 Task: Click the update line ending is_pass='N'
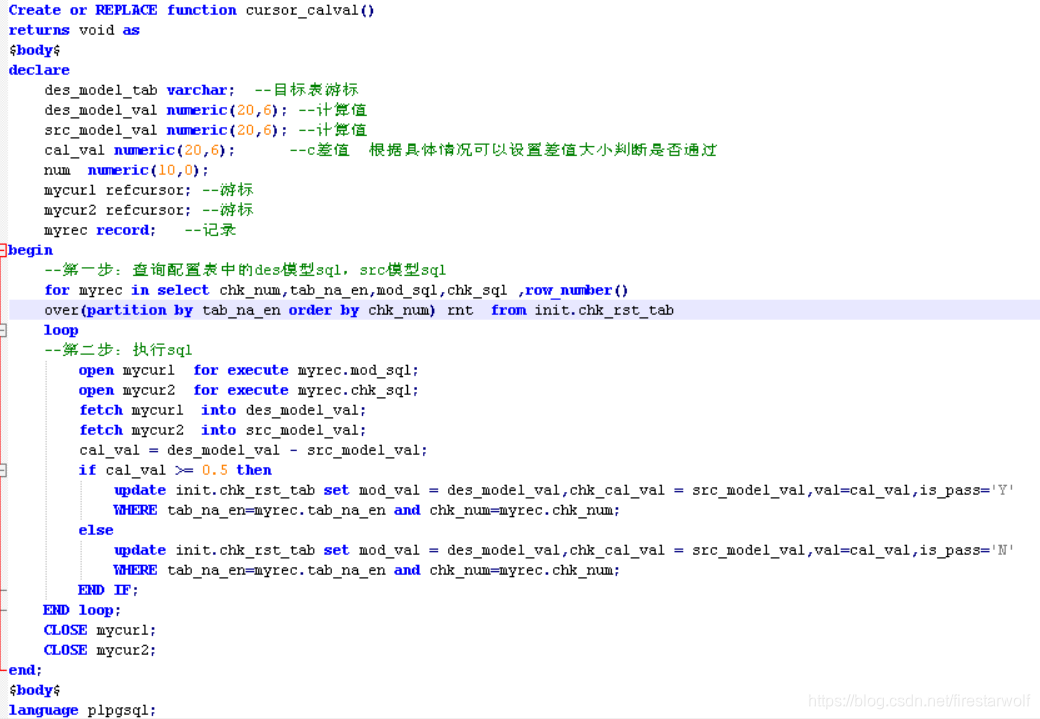click(564, 551)
